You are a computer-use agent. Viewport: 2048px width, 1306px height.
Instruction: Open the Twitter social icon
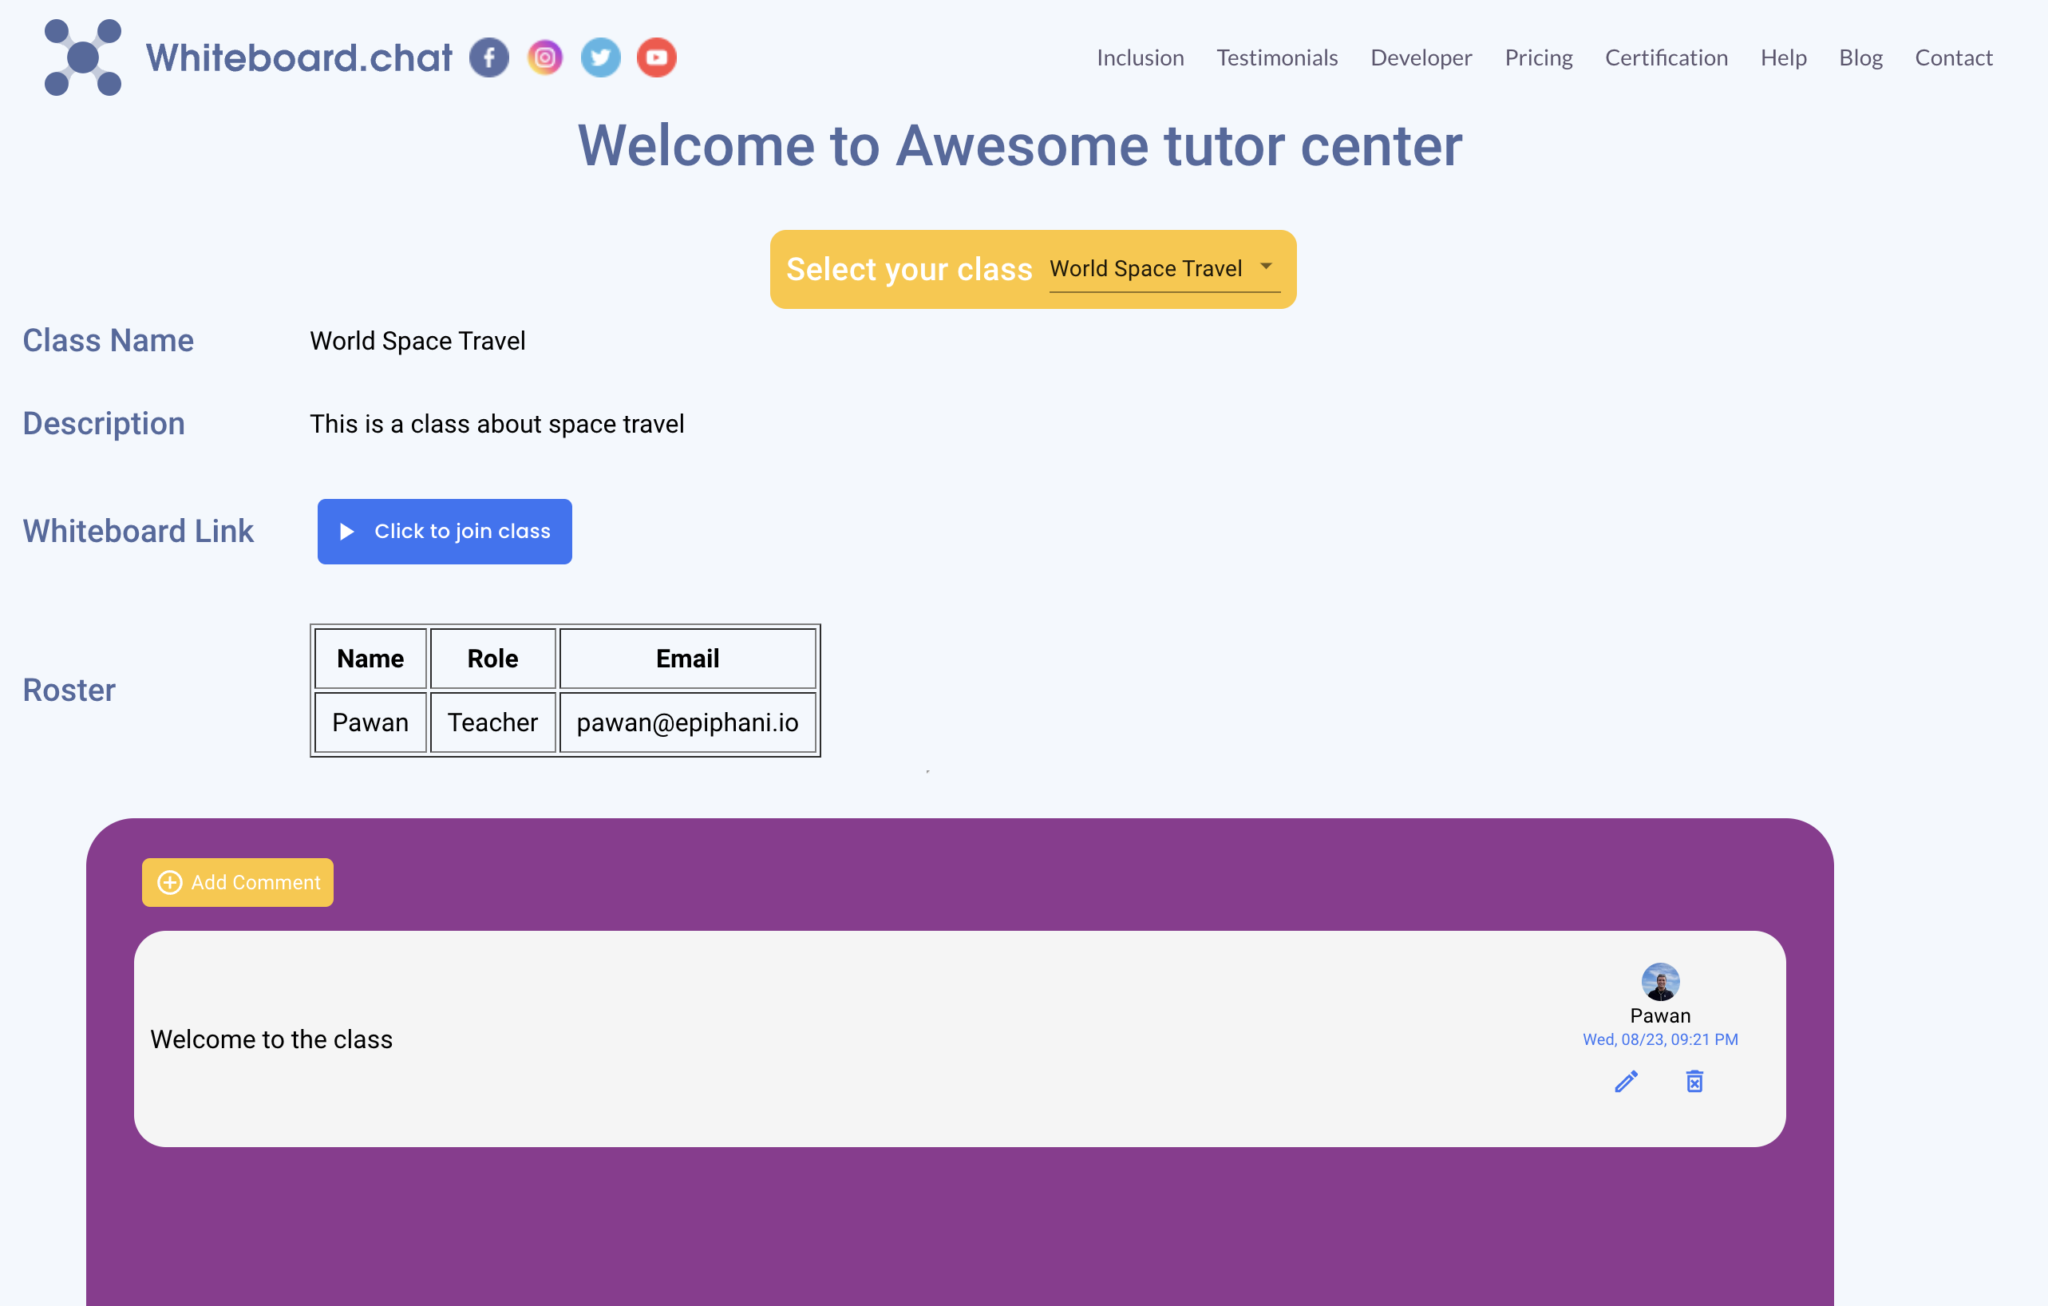pyautogui.click(x=601, y=57)
